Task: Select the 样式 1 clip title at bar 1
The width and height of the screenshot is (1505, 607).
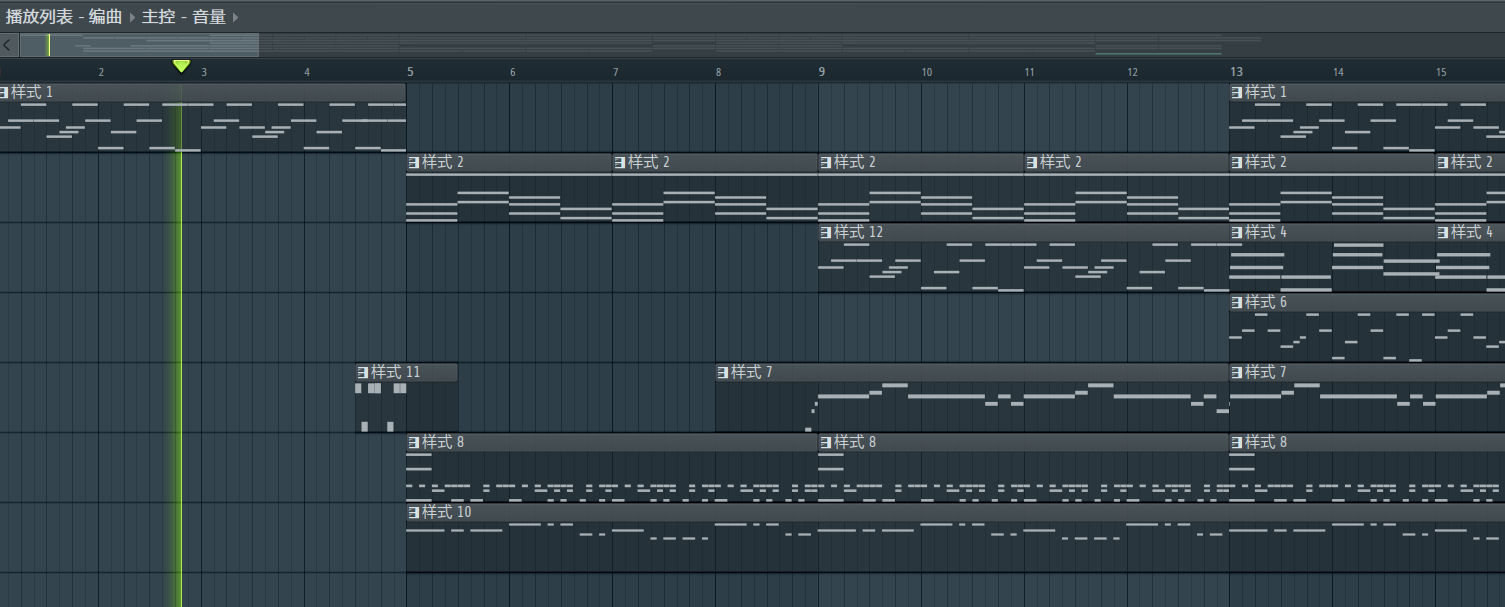Action: click(32, 92)
